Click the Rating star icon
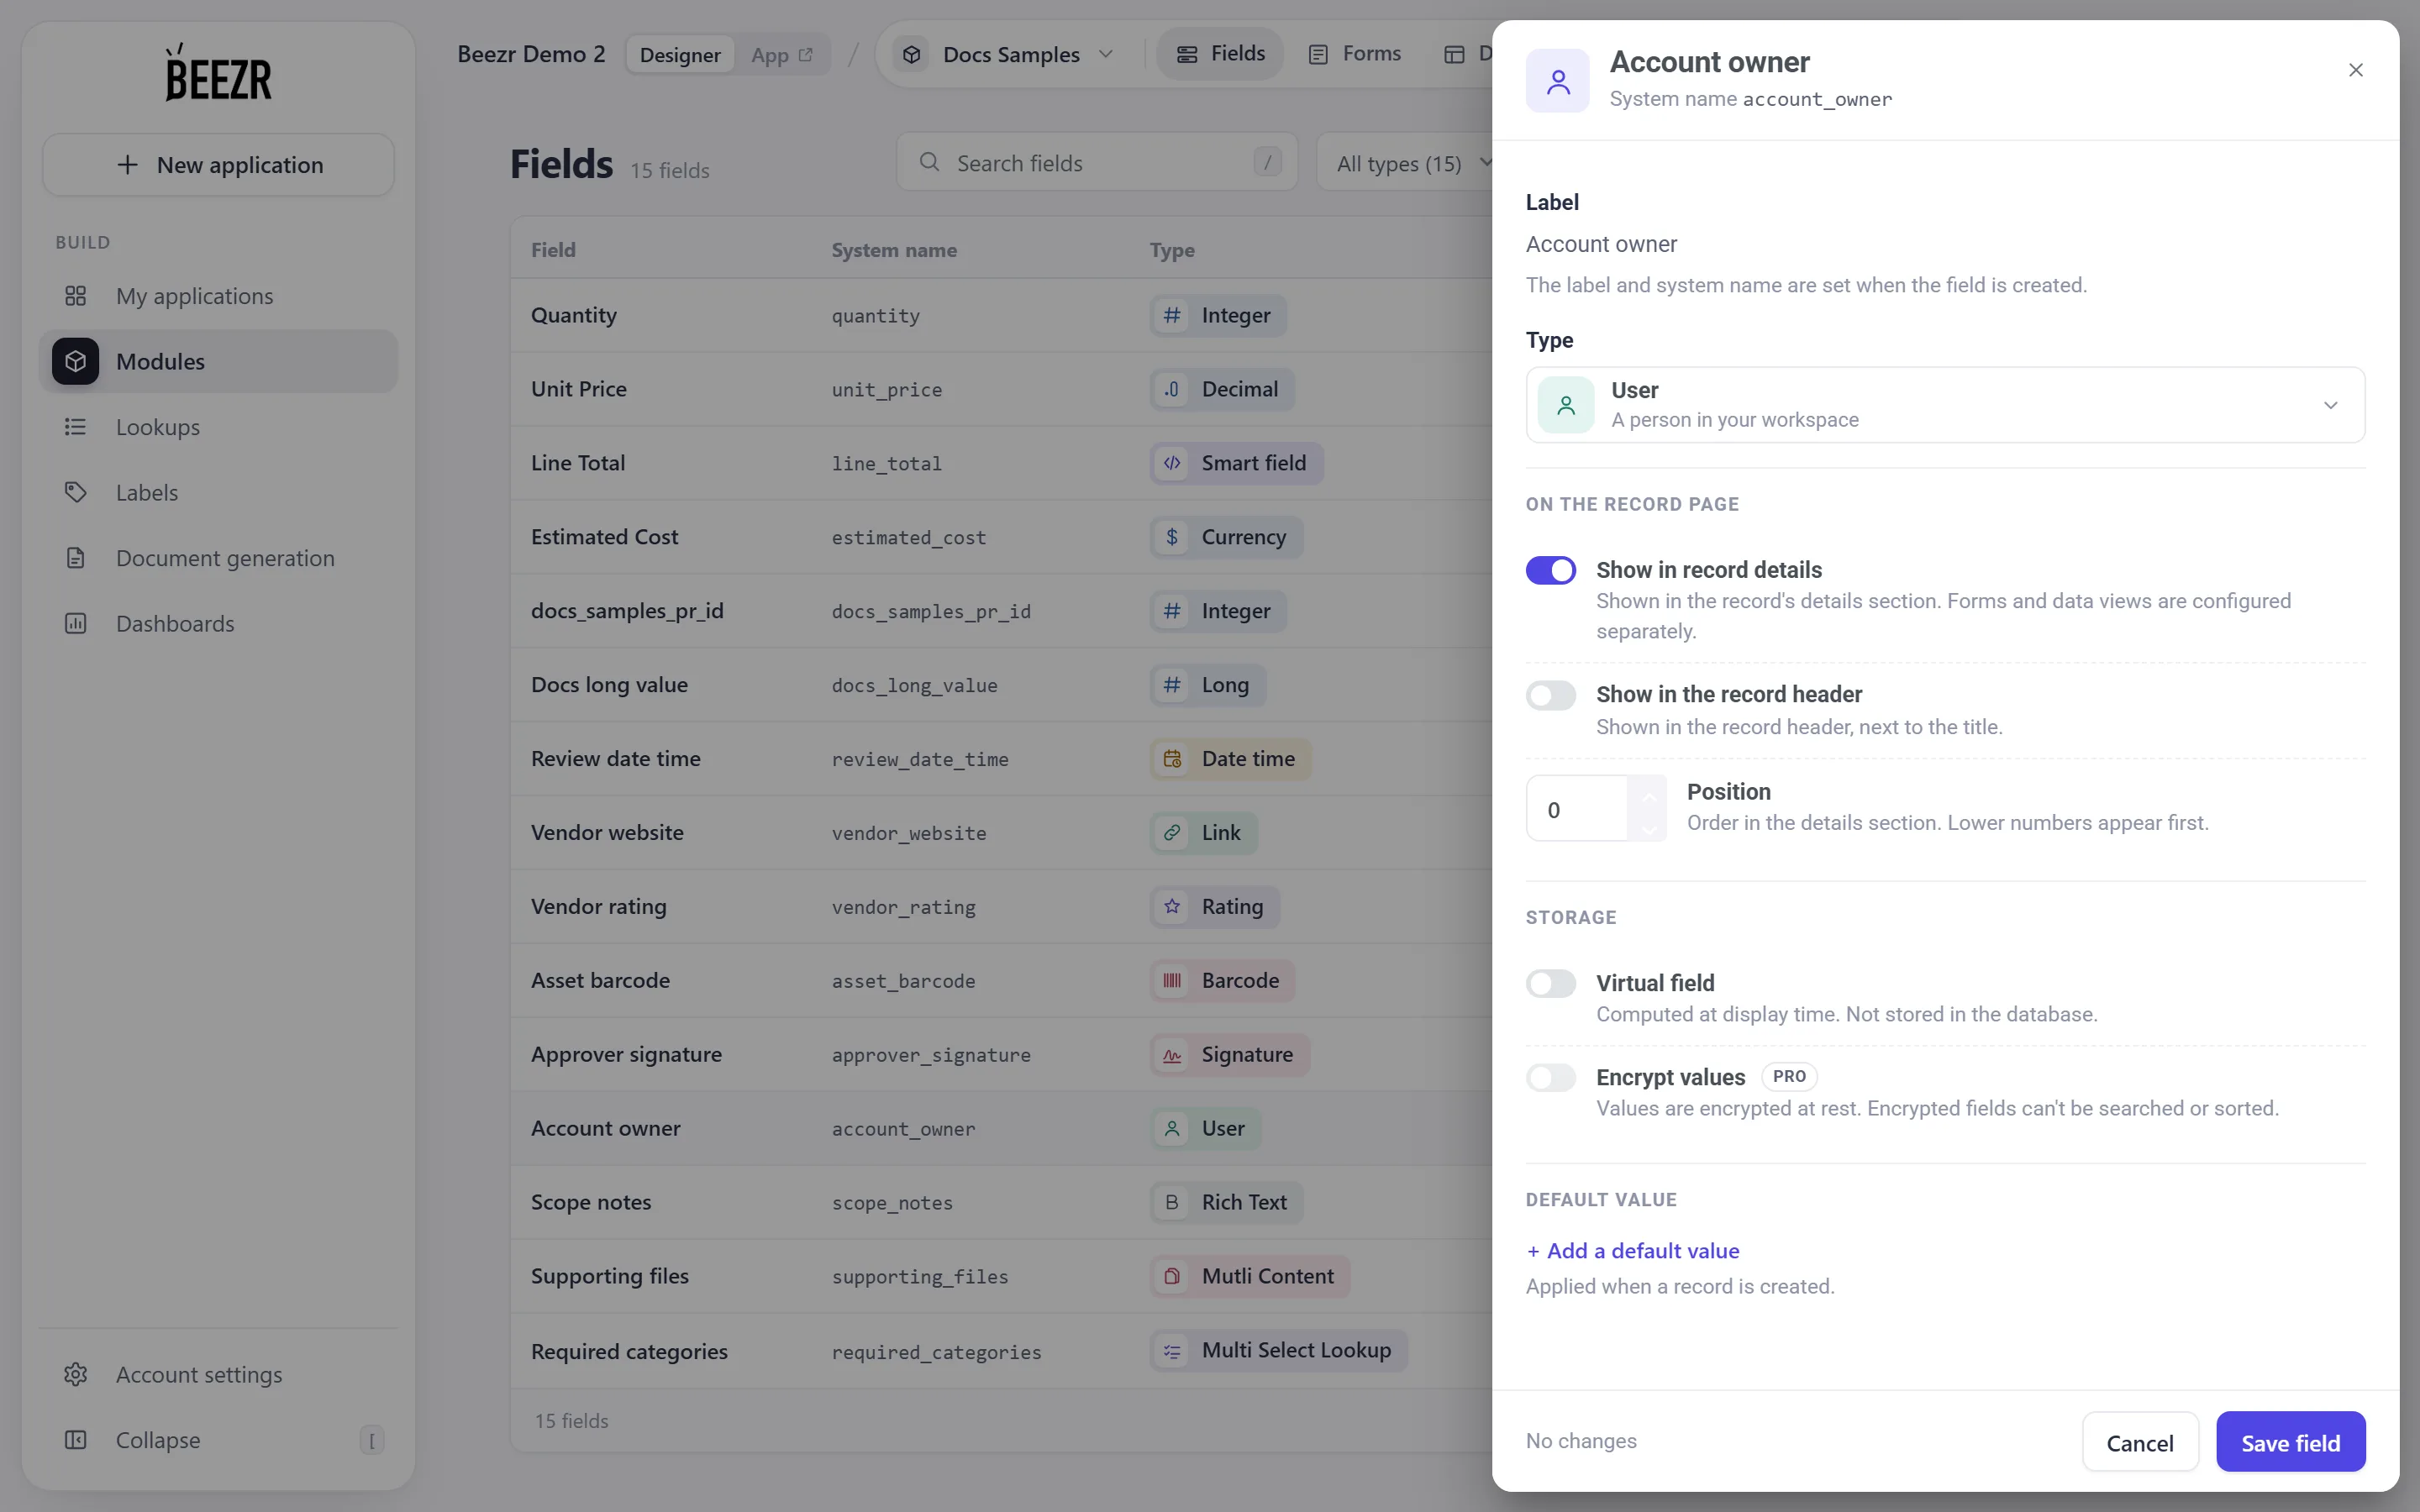Viewport: 2420px width, 1512px height. point(1172,907)
